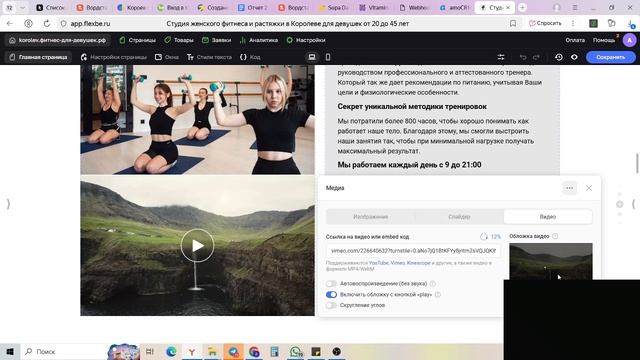Screen dimensions: 640x360
Task: Click the Секрет уникальной методики тренировок heading
Action: [x=412, y=107]
